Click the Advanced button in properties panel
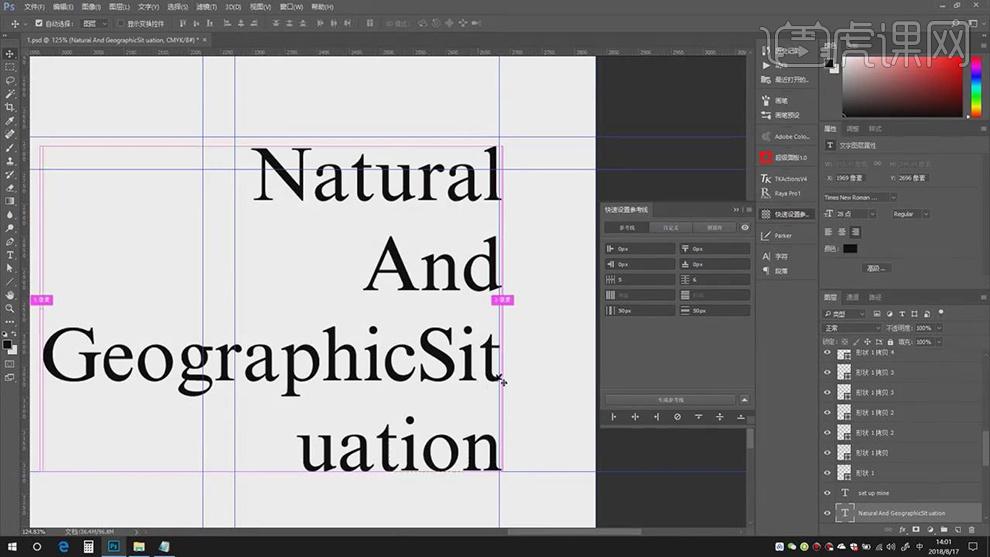Viewport: 990px width, 557px height. (x=877, y=268)
